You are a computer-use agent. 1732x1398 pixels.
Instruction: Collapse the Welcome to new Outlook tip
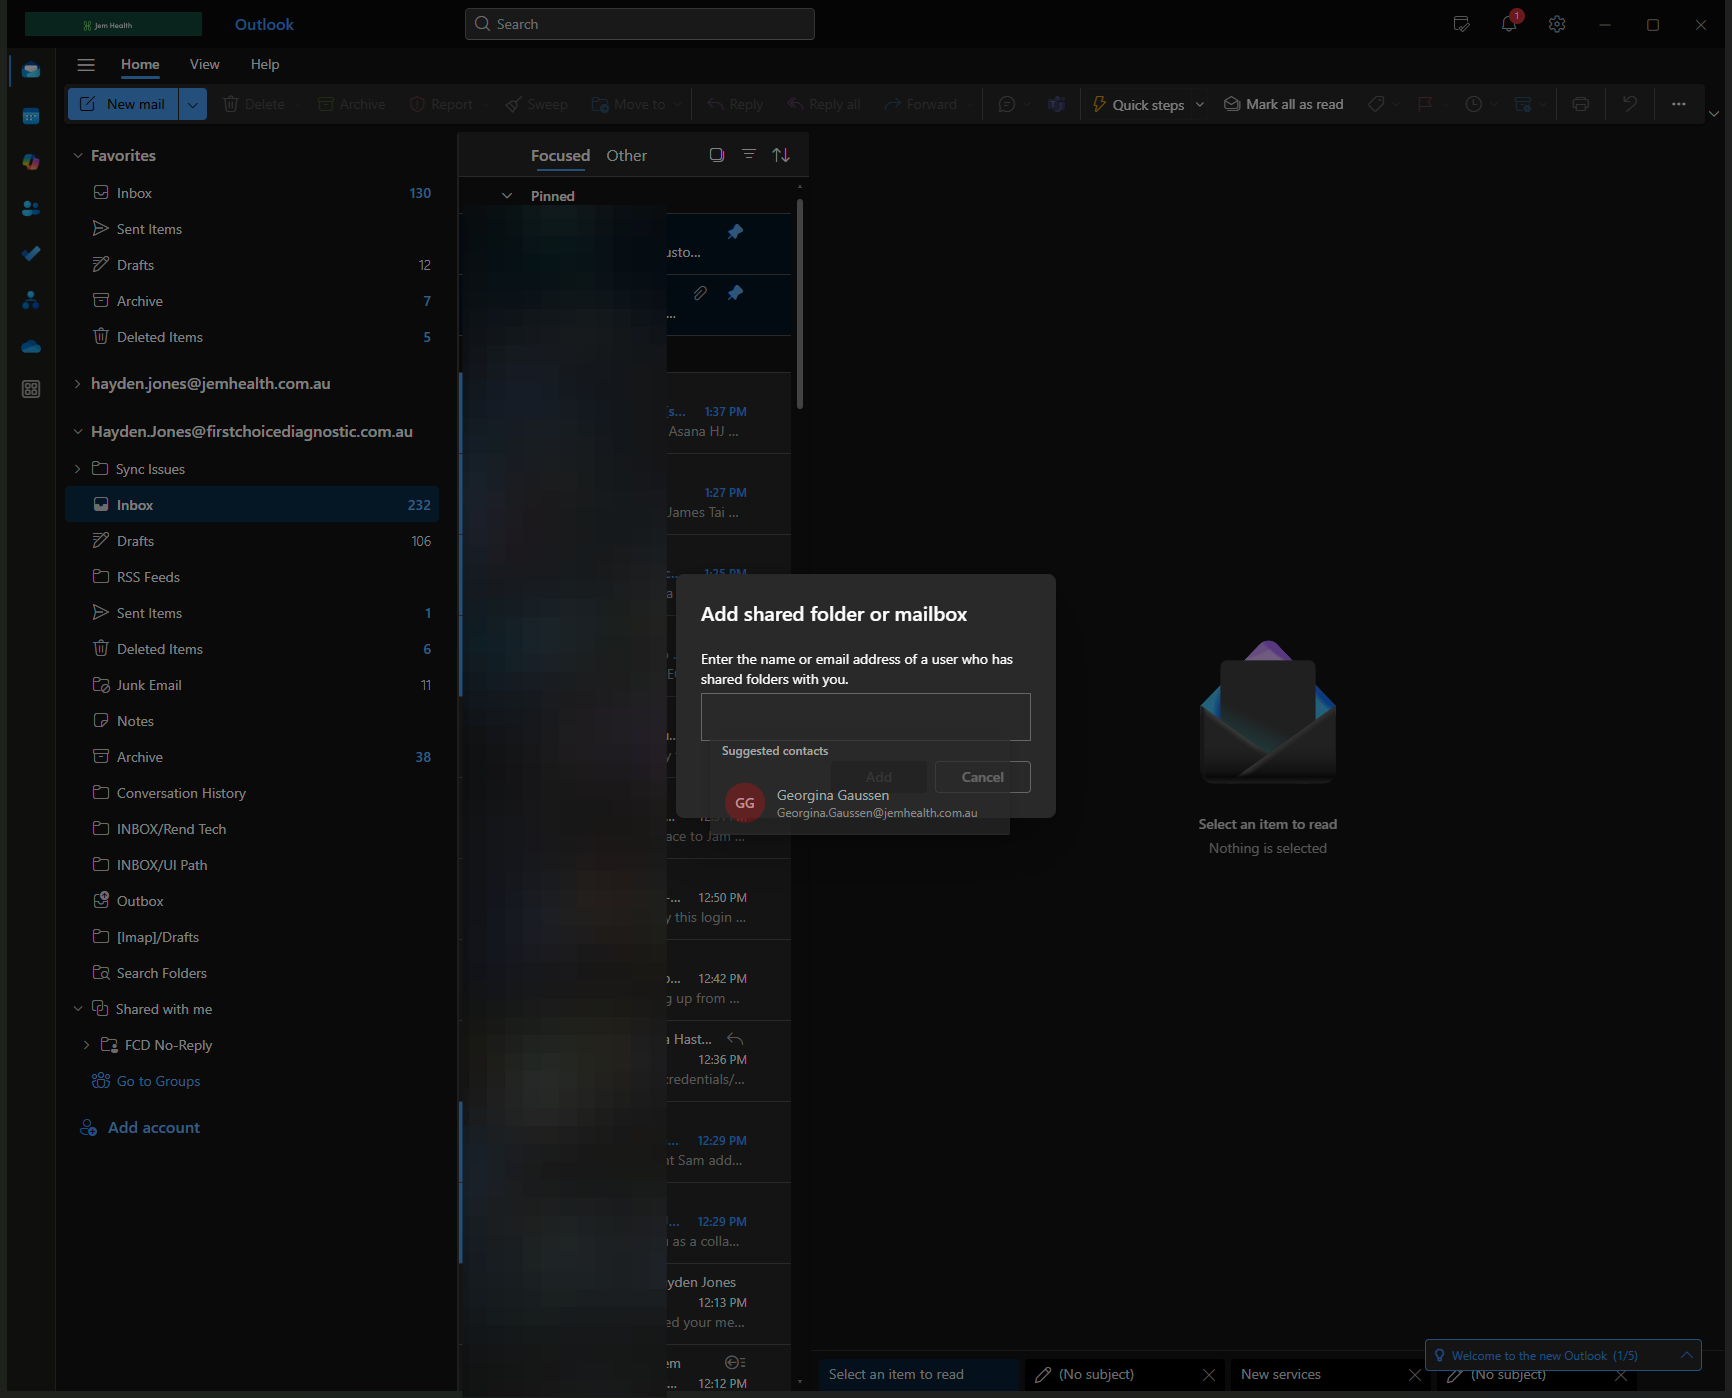[x=1686, y=1355]
